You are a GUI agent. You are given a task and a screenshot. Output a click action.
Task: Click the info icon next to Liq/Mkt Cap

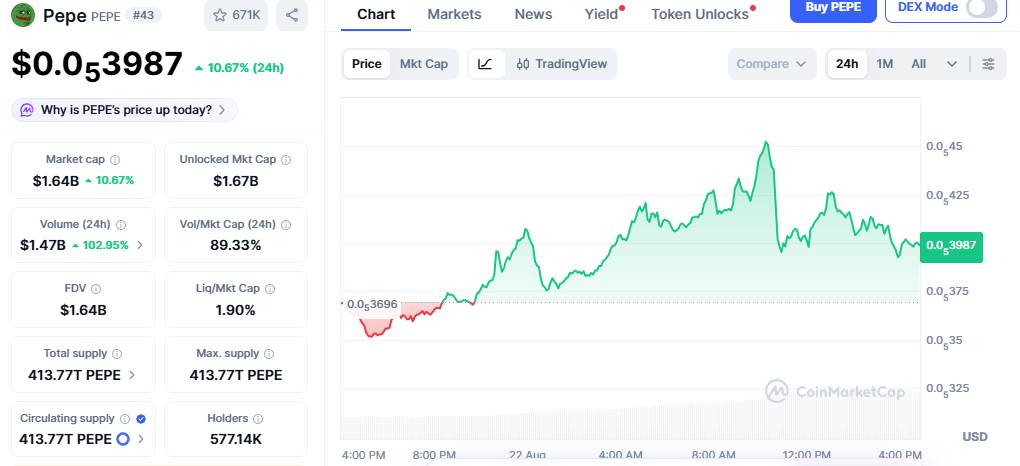click(270, 288)
